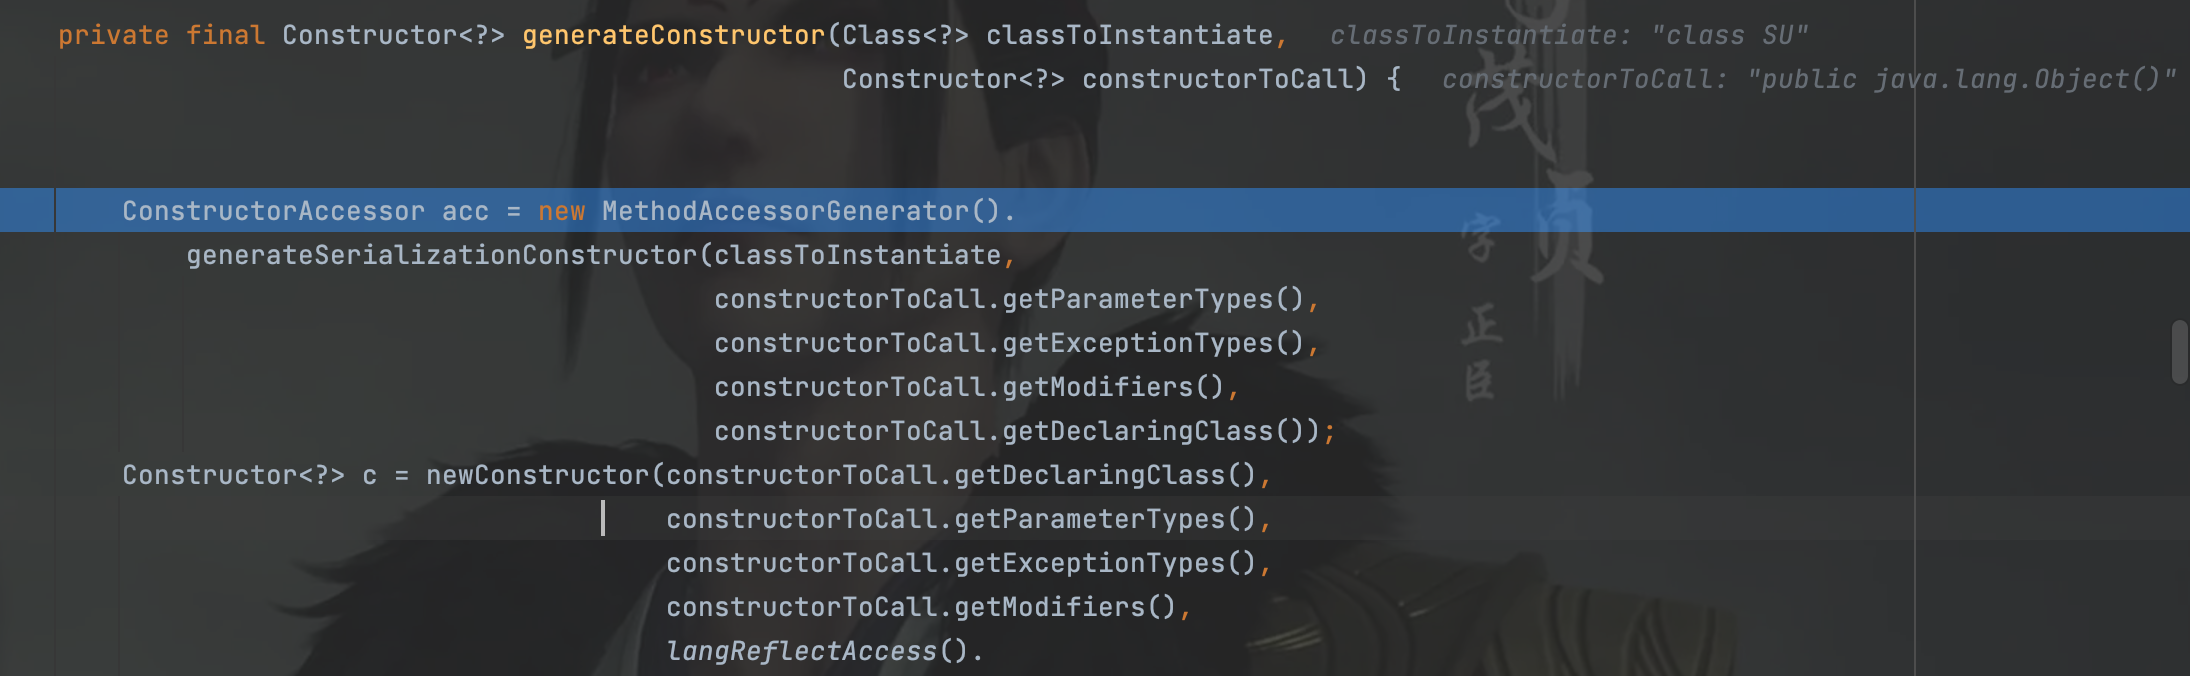Image resolution: width=2190 pixels, height=676 pixels.
Task: Click the generateSerializationConstructor method call
Action: (x=442, y=255)
